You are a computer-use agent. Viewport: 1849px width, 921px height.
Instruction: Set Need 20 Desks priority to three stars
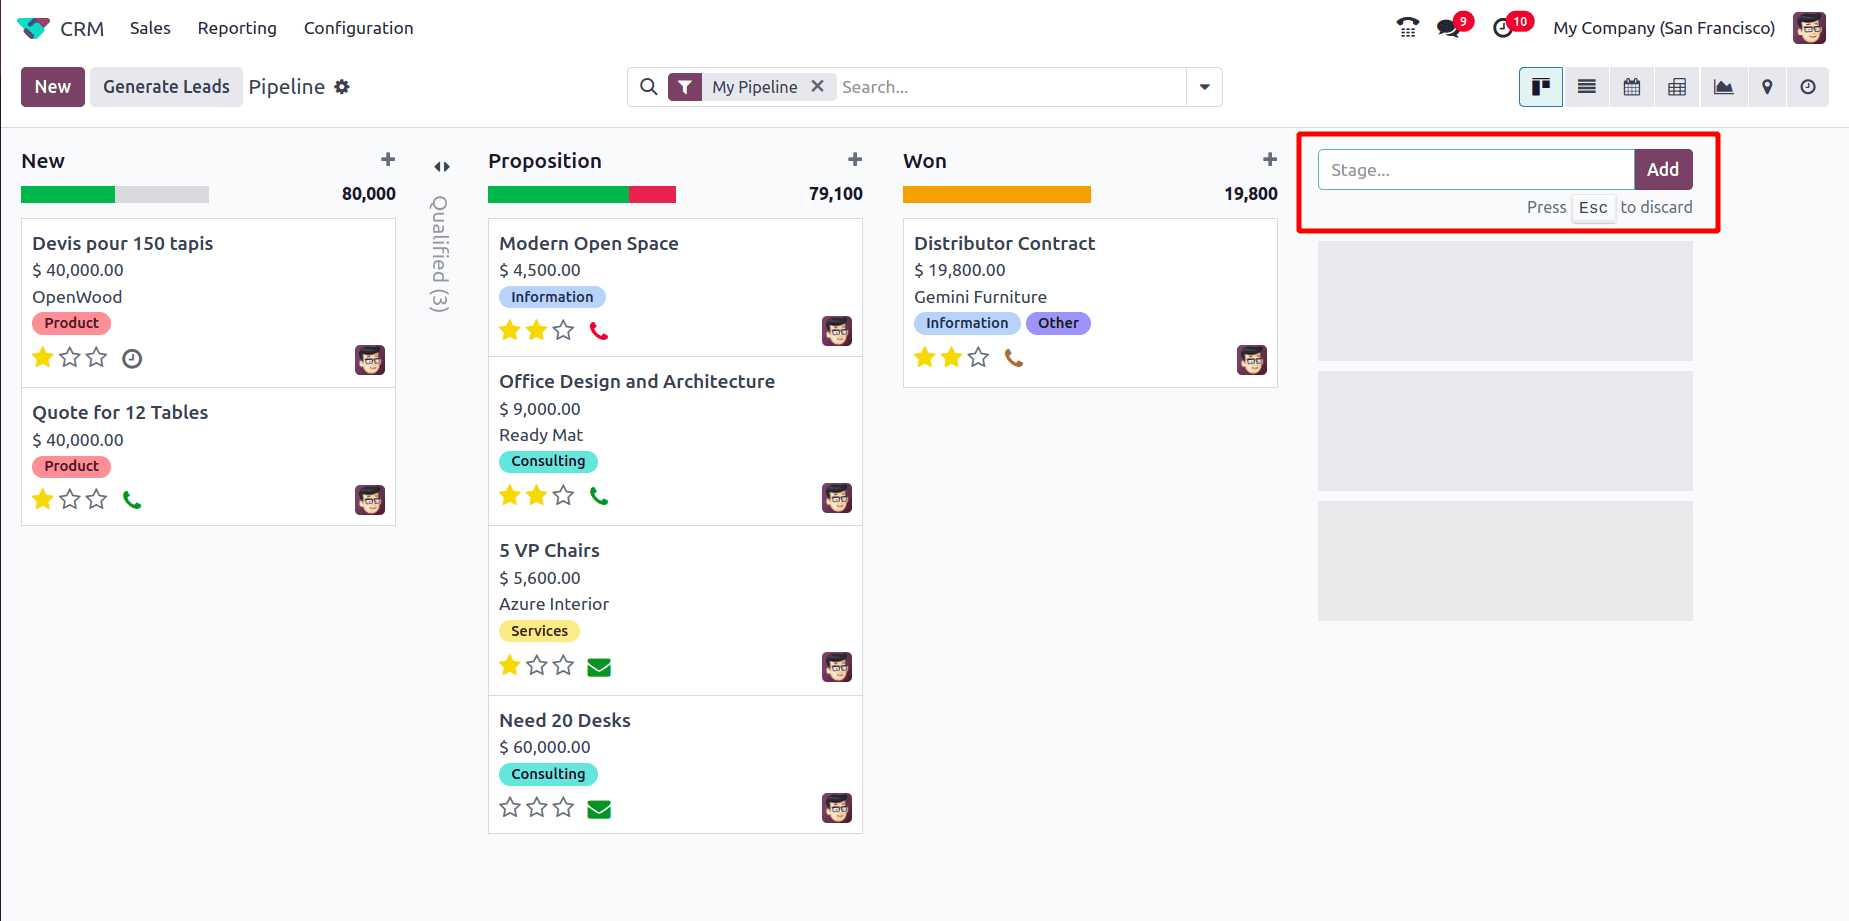click(564, 807)
